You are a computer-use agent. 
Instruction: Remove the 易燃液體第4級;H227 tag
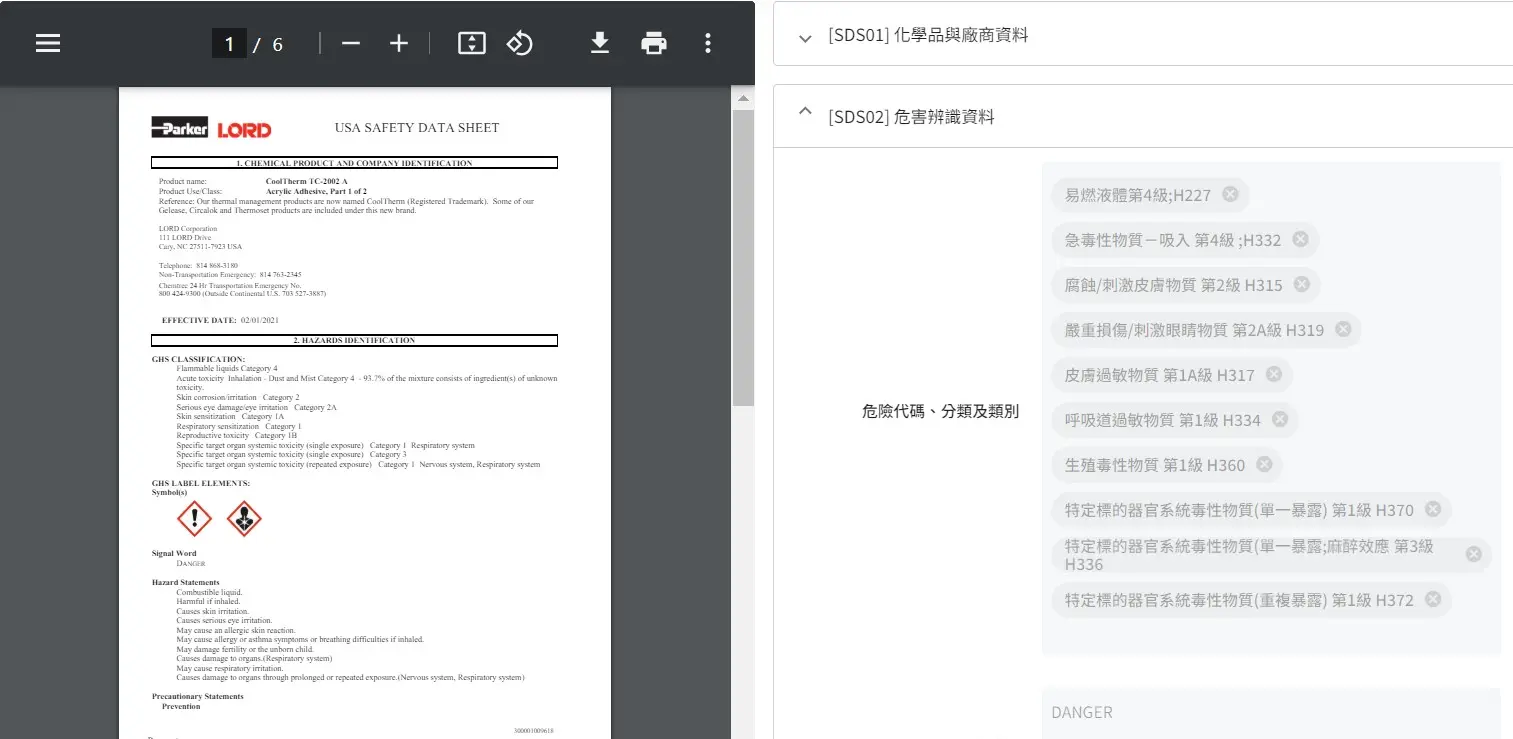(1230, 194)
